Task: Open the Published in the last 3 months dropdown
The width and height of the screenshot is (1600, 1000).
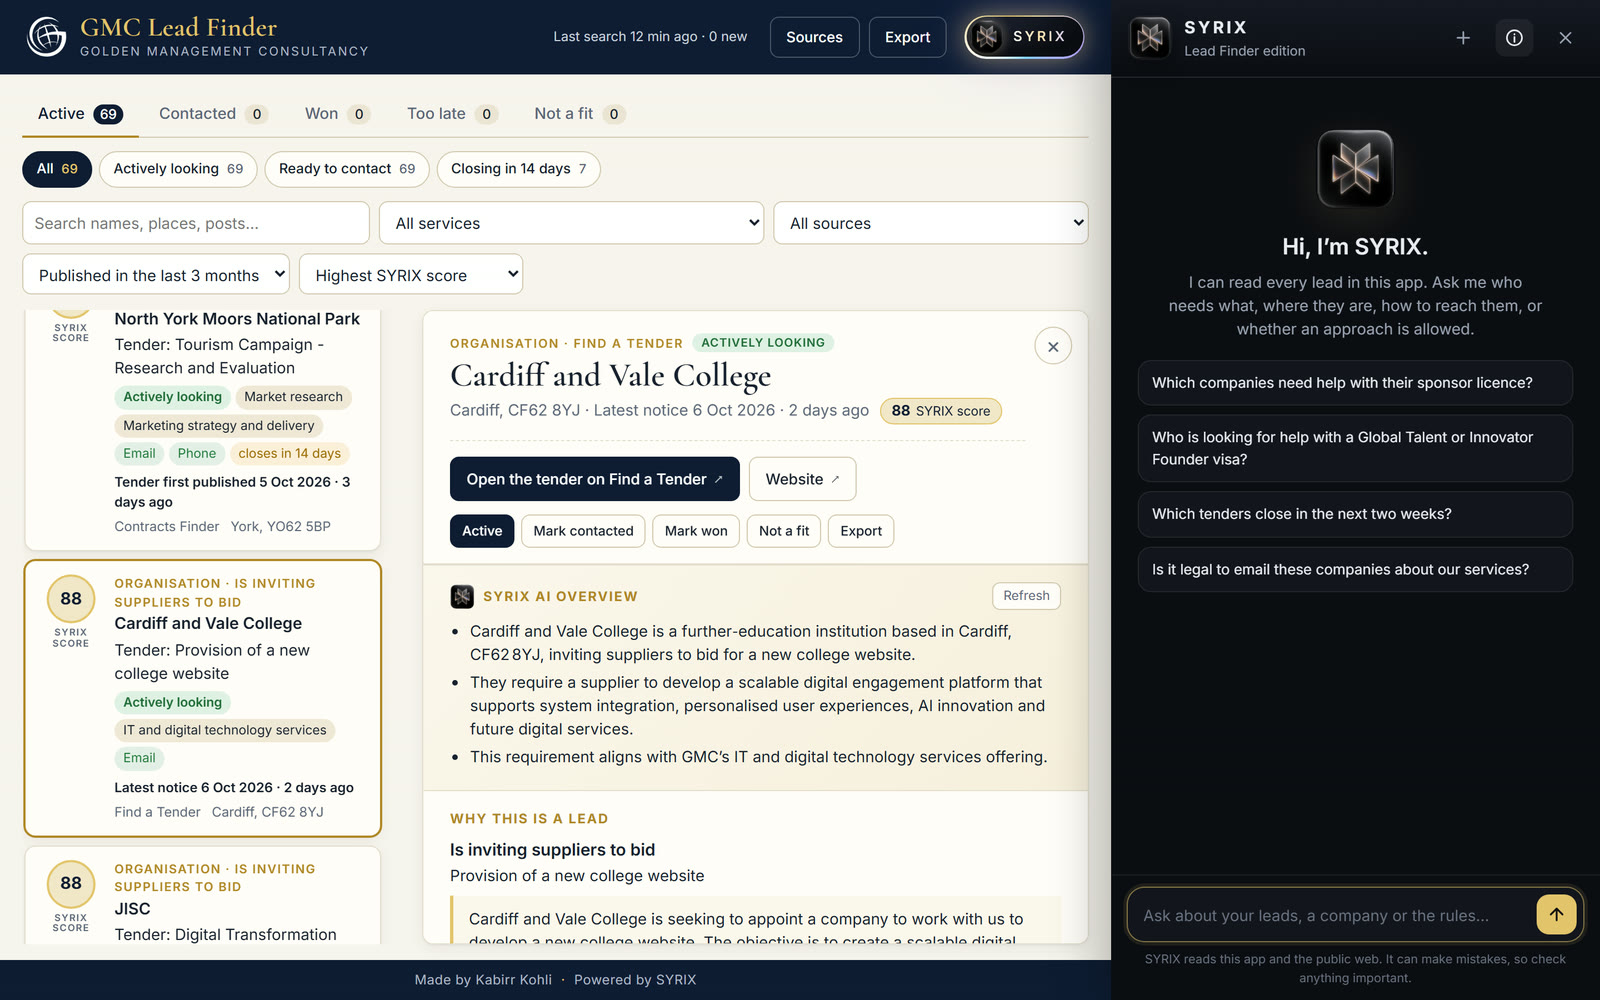Action: (156, 275)
